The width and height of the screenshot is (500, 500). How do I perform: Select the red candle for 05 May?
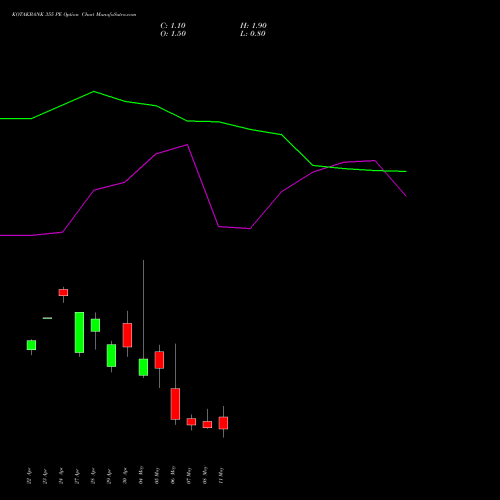pyautogui.click(x=159, y=360)
